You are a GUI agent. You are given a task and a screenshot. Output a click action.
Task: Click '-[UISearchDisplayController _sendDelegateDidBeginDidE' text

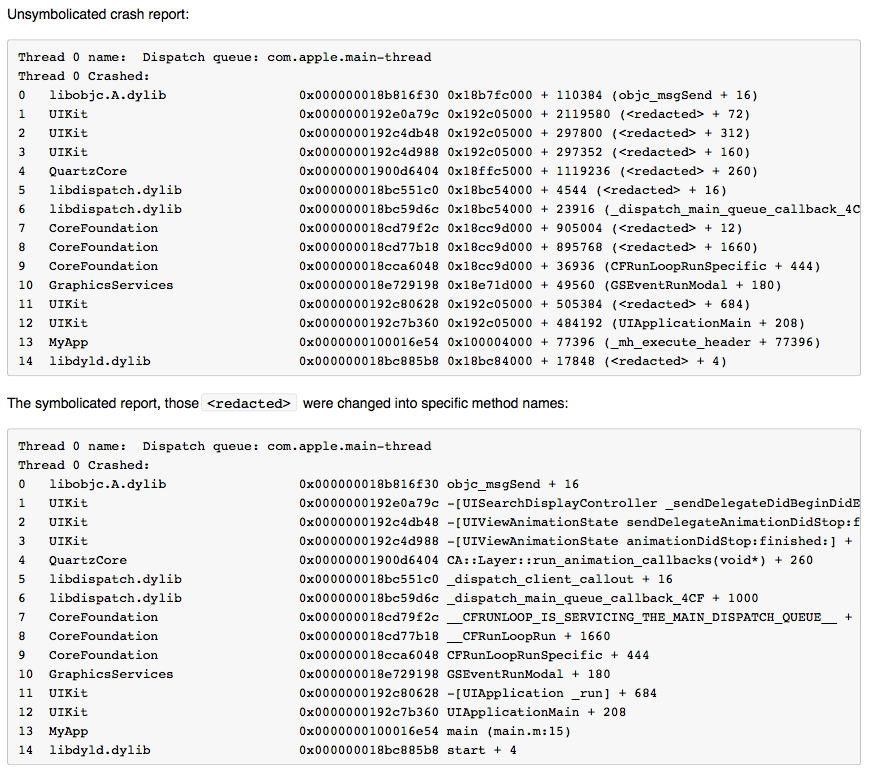[x=654, y=503]
